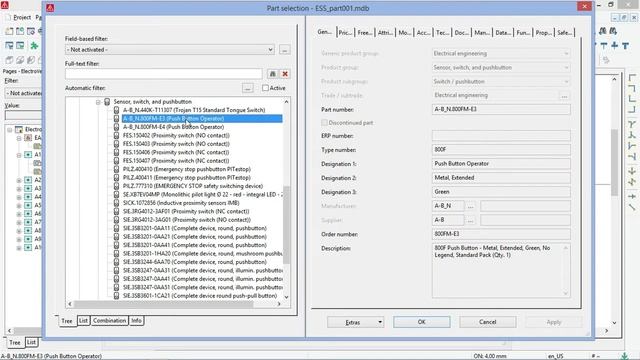The height and width of the screenshot is (360, 640).
Task: Select SICK.1072856 Inductive proximity sensors
Action: [x=181, y=203]
